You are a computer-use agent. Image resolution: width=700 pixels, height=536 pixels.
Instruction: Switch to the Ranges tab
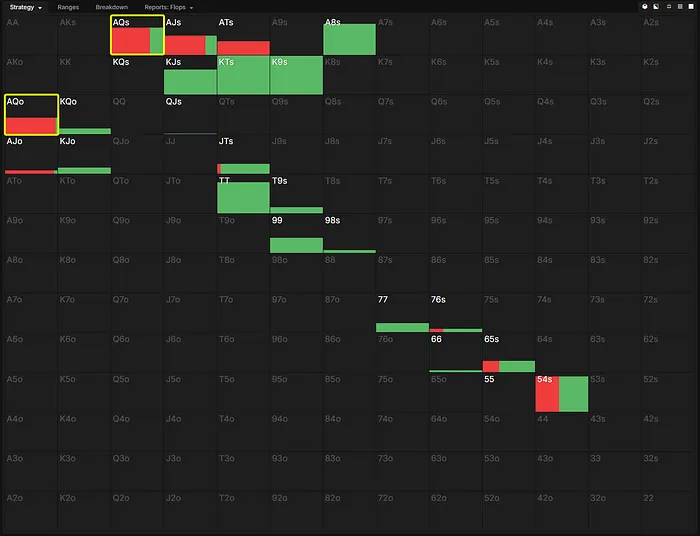(69, 7)
